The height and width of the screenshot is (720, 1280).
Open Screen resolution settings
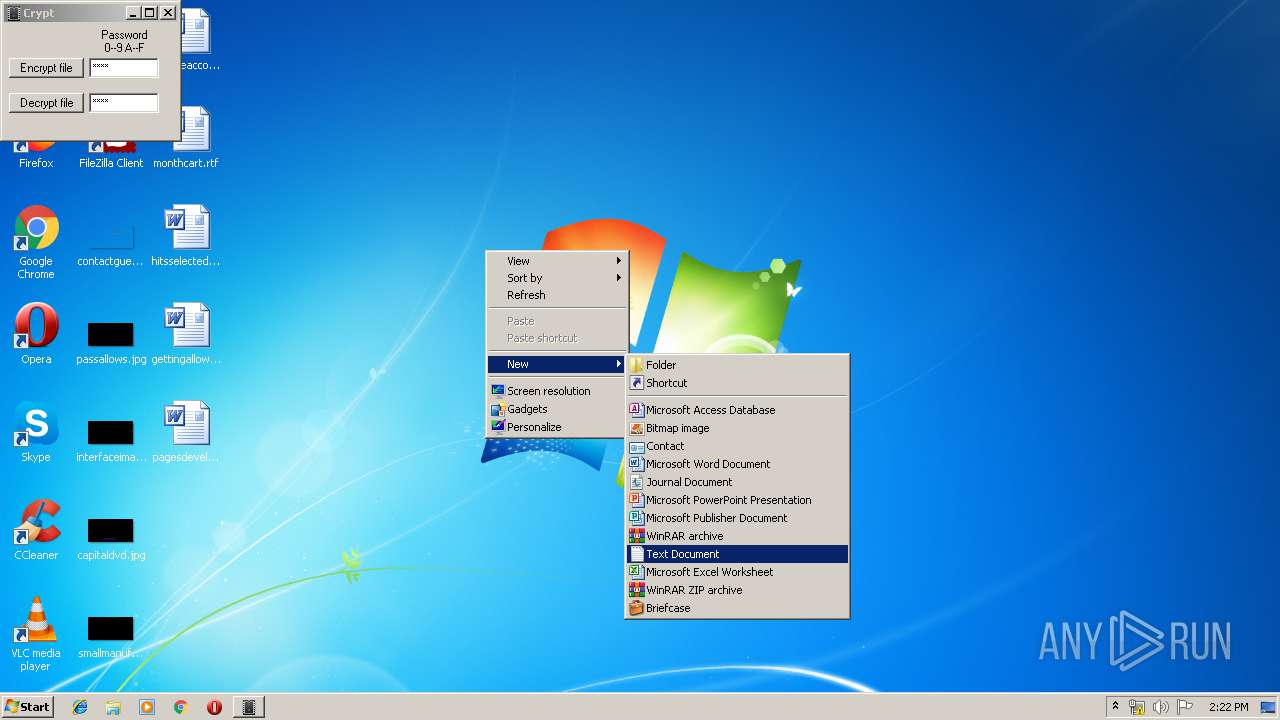(x=557, y=391)
